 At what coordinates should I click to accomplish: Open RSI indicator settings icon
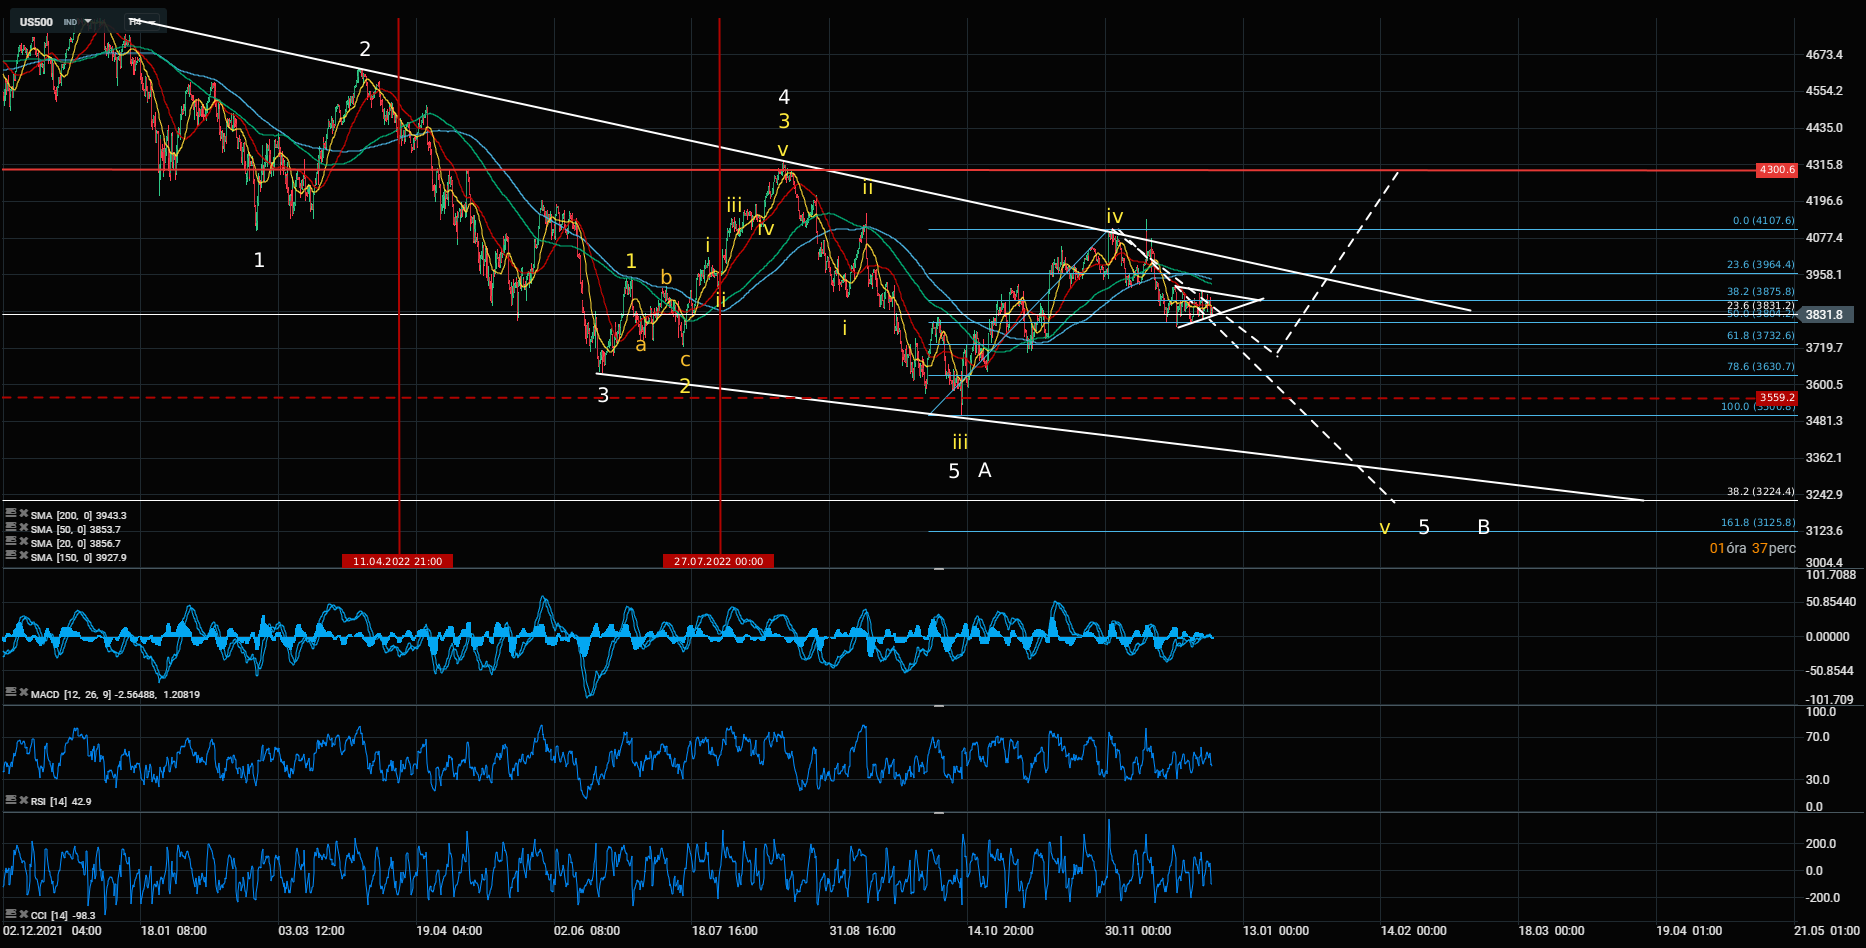point(11,801)
